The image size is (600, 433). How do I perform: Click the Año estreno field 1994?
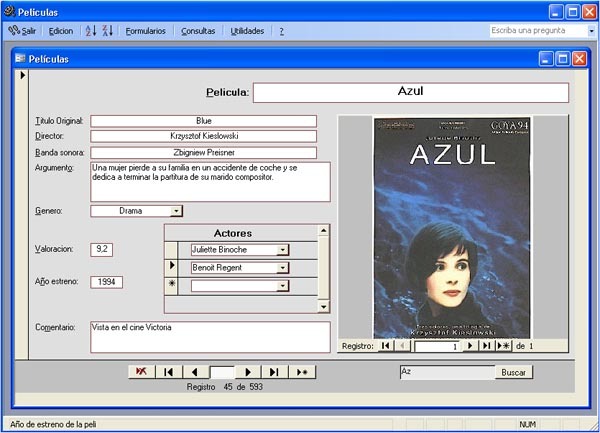106,282
